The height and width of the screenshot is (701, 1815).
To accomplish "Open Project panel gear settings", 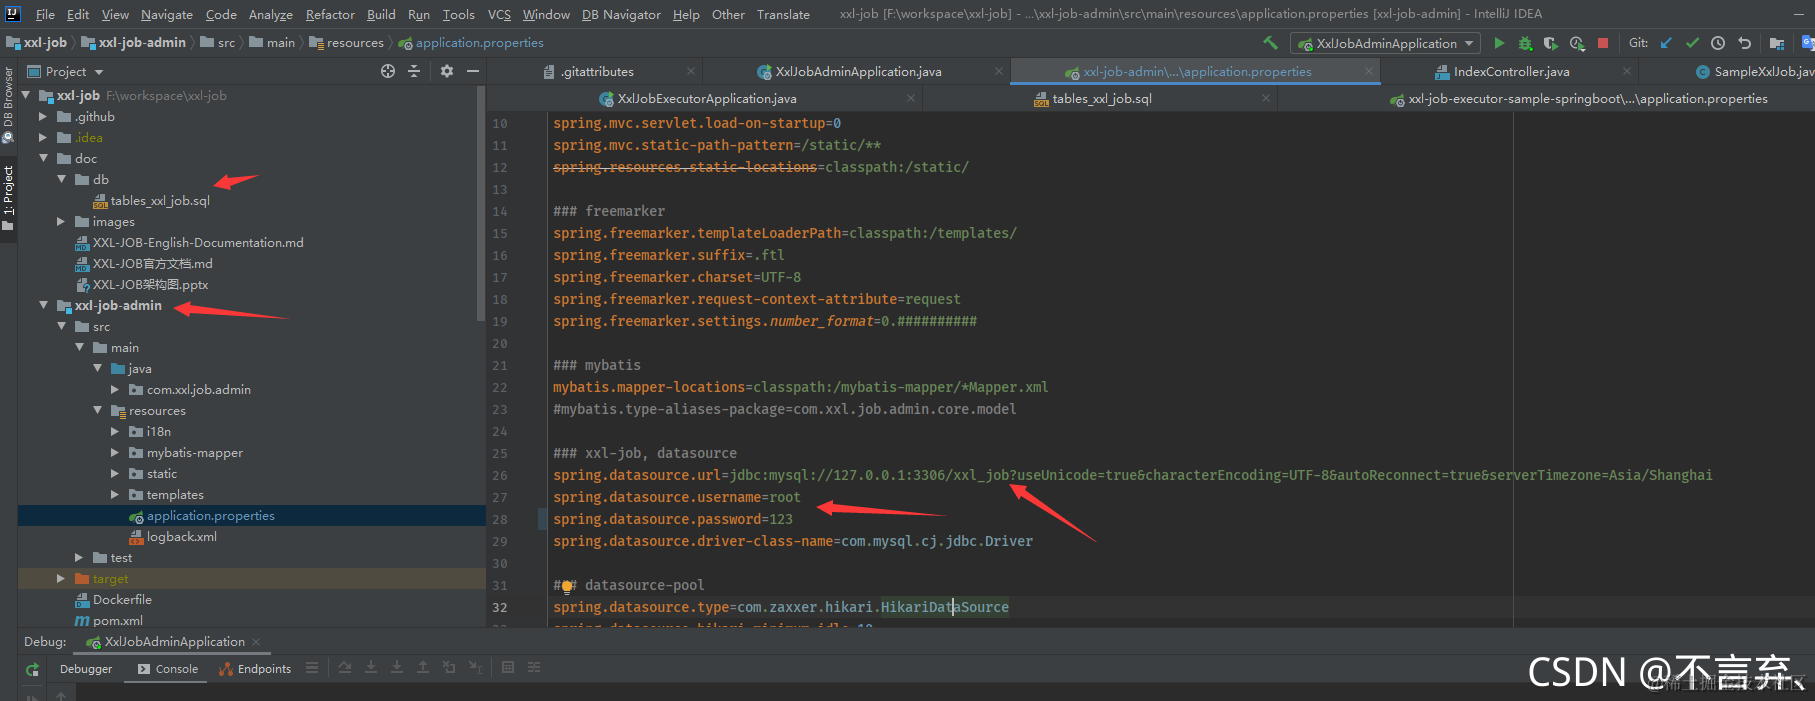I will [447, 71].
